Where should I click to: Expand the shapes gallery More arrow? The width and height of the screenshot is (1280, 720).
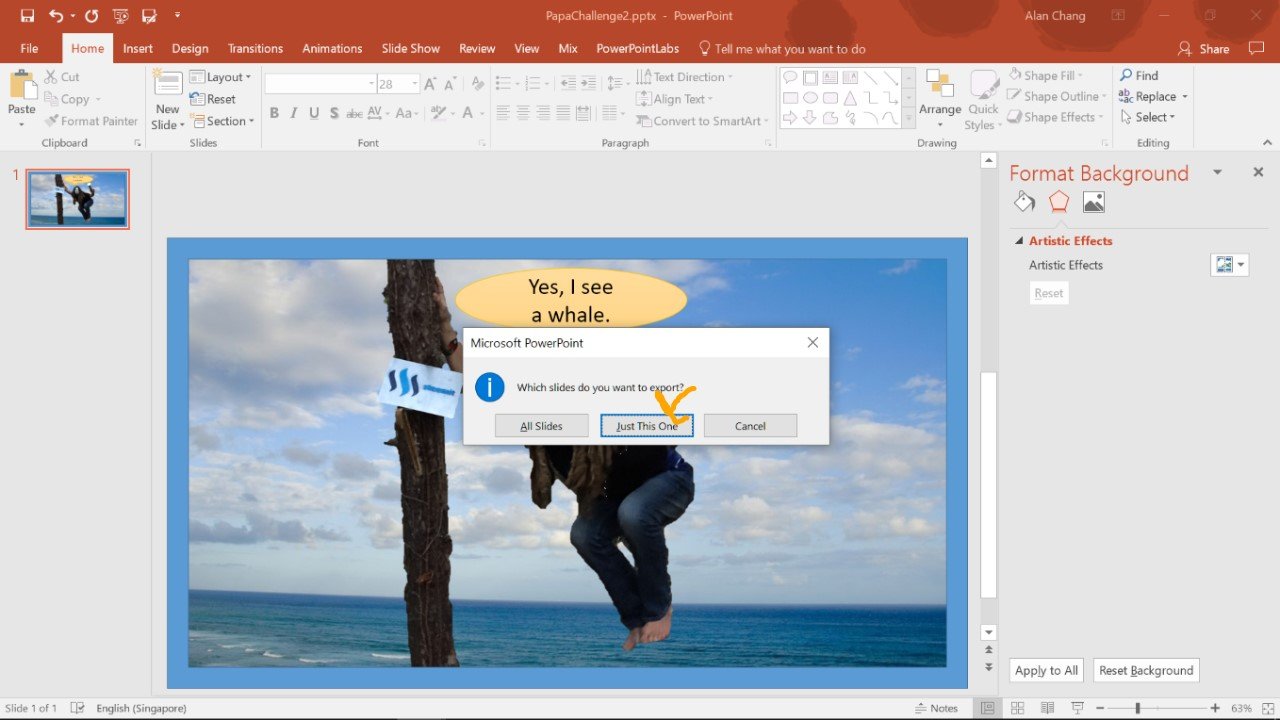pyautogui.click(x=908, y=118)
